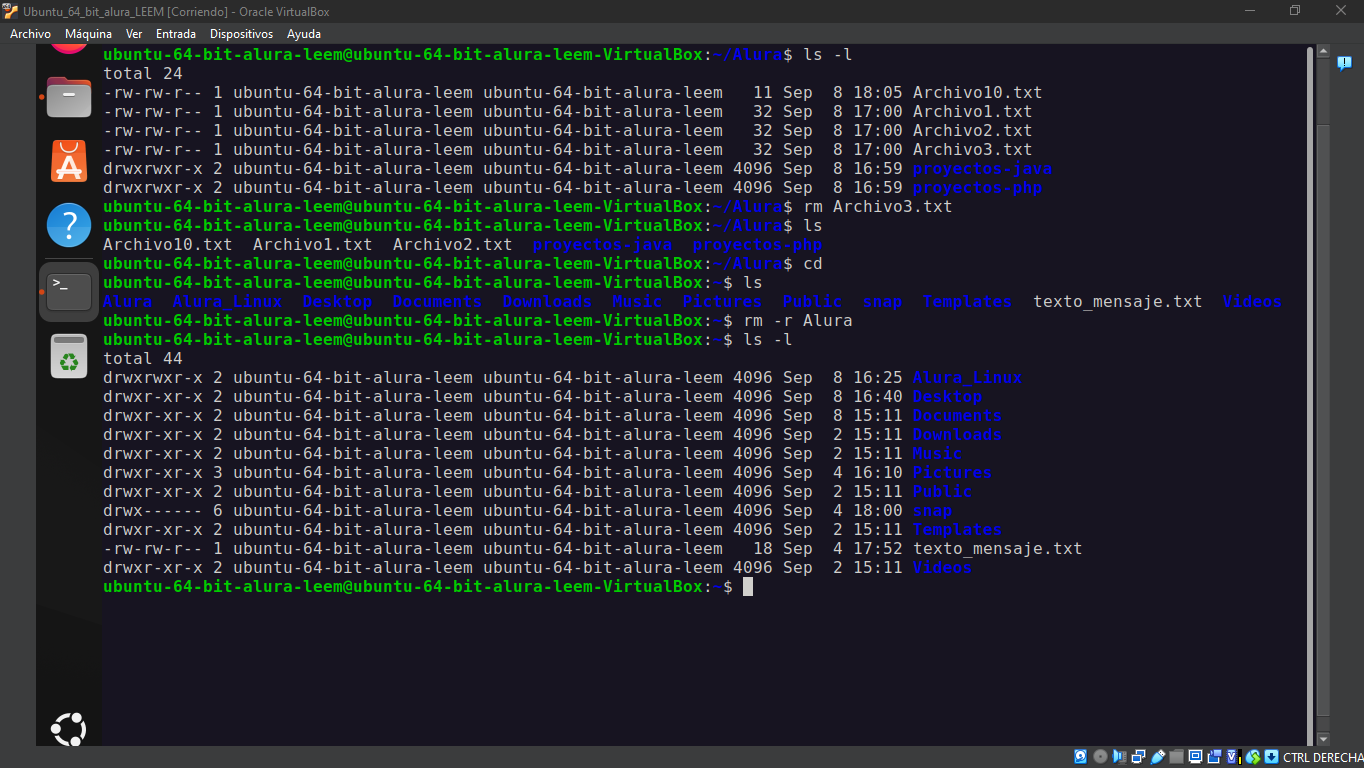The image size is (1364, 768).
Task: Click proyectos-php in the long listing
Action: point(977,187)
